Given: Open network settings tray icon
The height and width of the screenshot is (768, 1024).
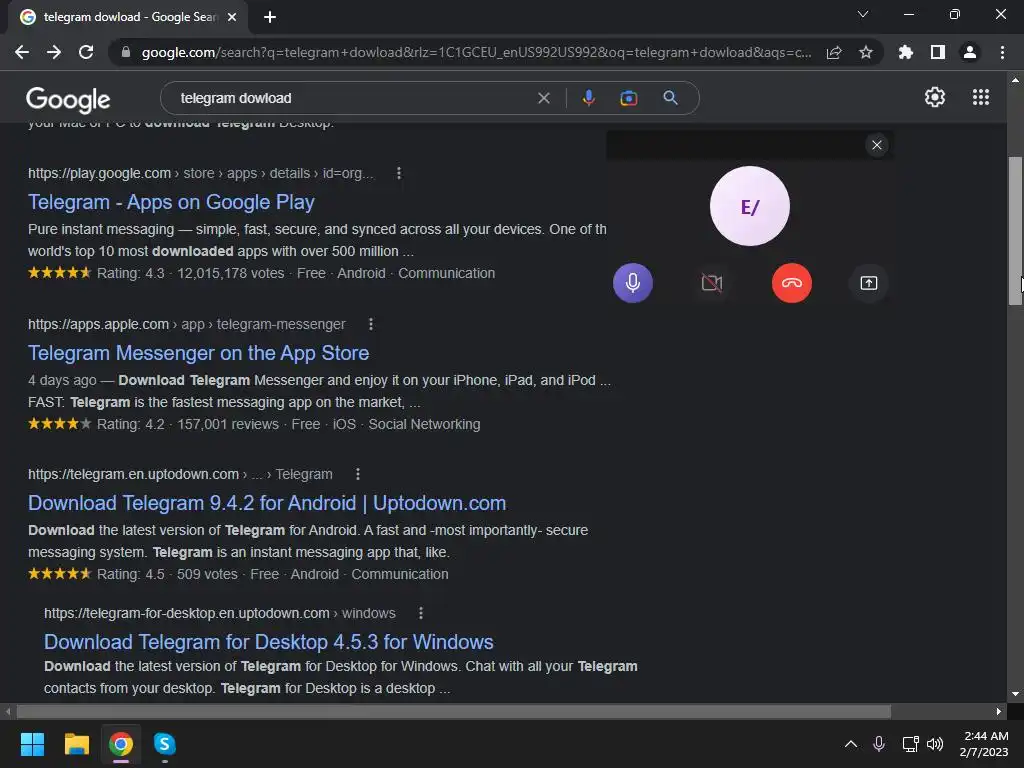Looking at the screenshot, I should coord(910,744).
